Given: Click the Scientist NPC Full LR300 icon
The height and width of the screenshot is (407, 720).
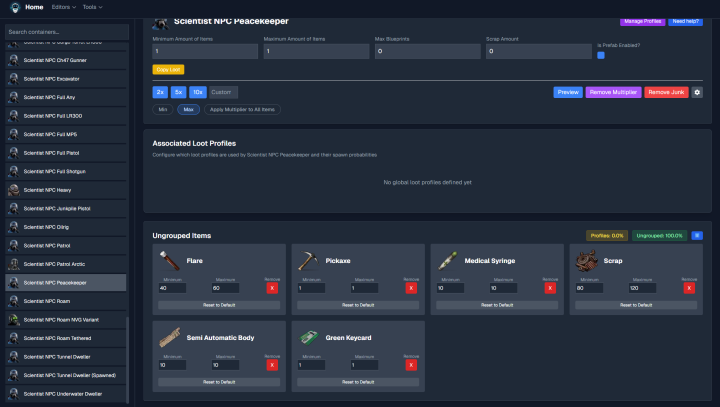Looking at the screenshot, I should pyautogui.click(x=14, y=116).
